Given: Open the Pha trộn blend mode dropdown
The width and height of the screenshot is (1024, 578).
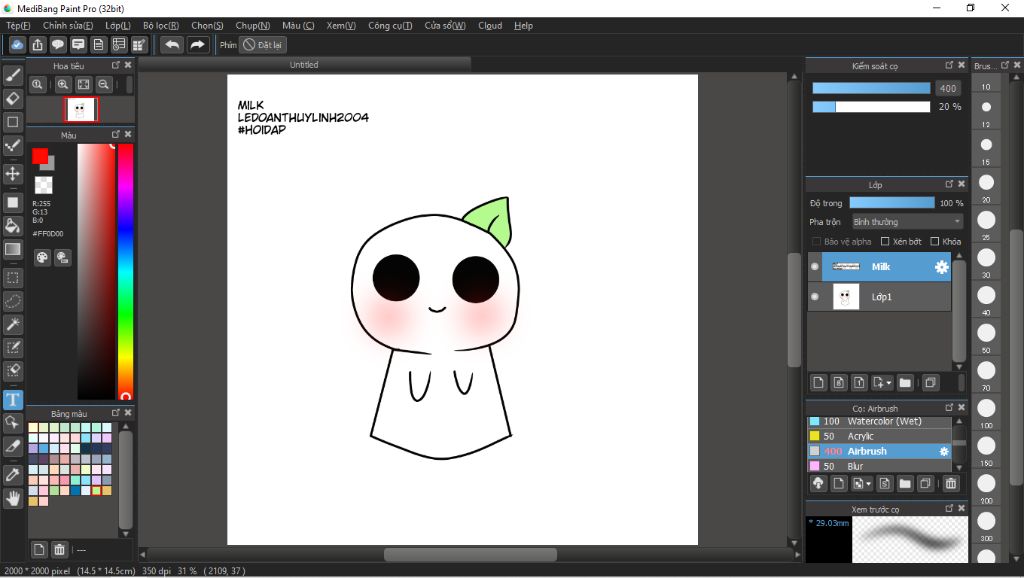Looking at the screenshot, I should 907,222.
